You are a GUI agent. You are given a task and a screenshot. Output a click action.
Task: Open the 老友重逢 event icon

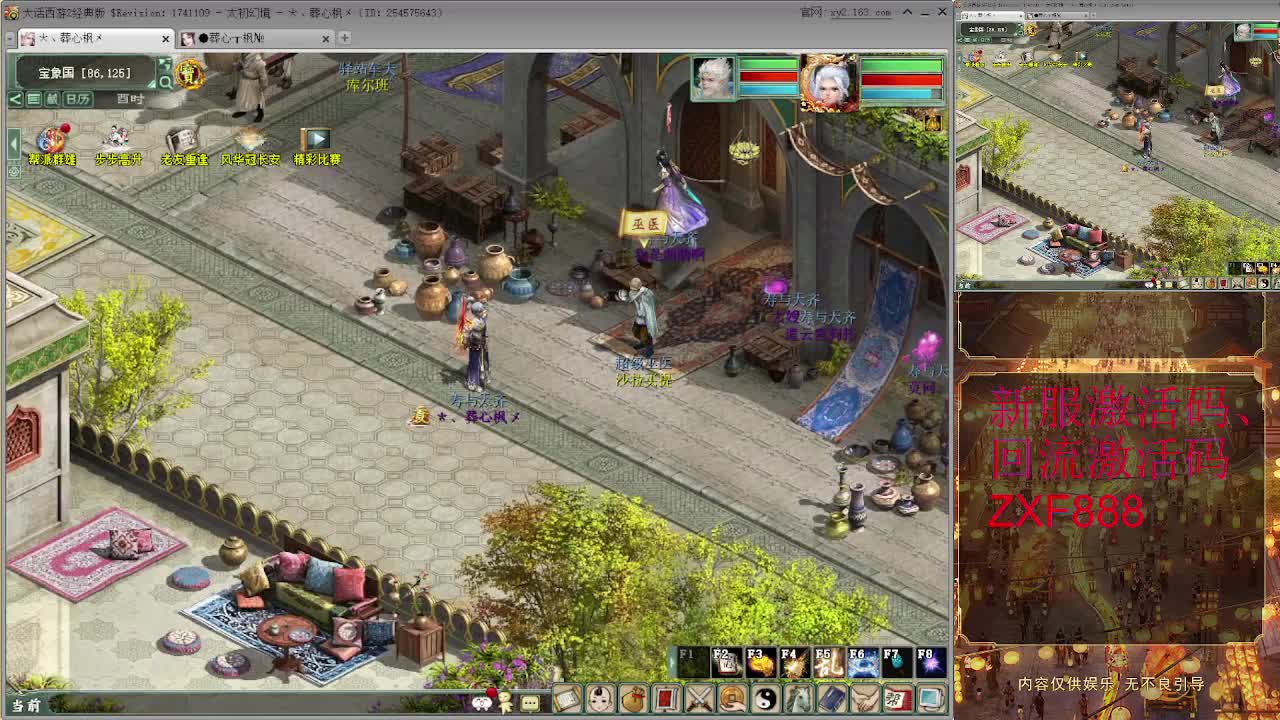(x=184, y=145)
